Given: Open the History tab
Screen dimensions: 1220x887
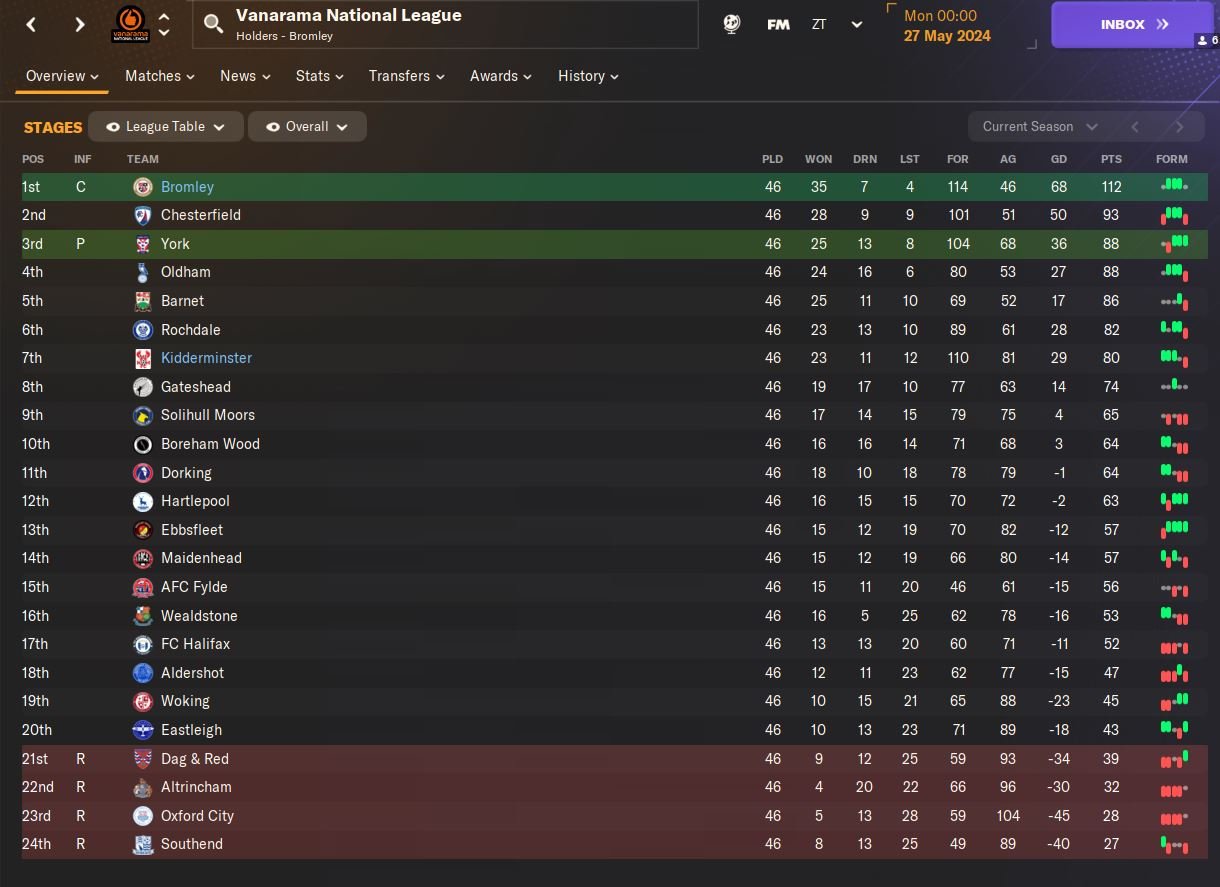Looking at the screenshot, I should 588,76.
